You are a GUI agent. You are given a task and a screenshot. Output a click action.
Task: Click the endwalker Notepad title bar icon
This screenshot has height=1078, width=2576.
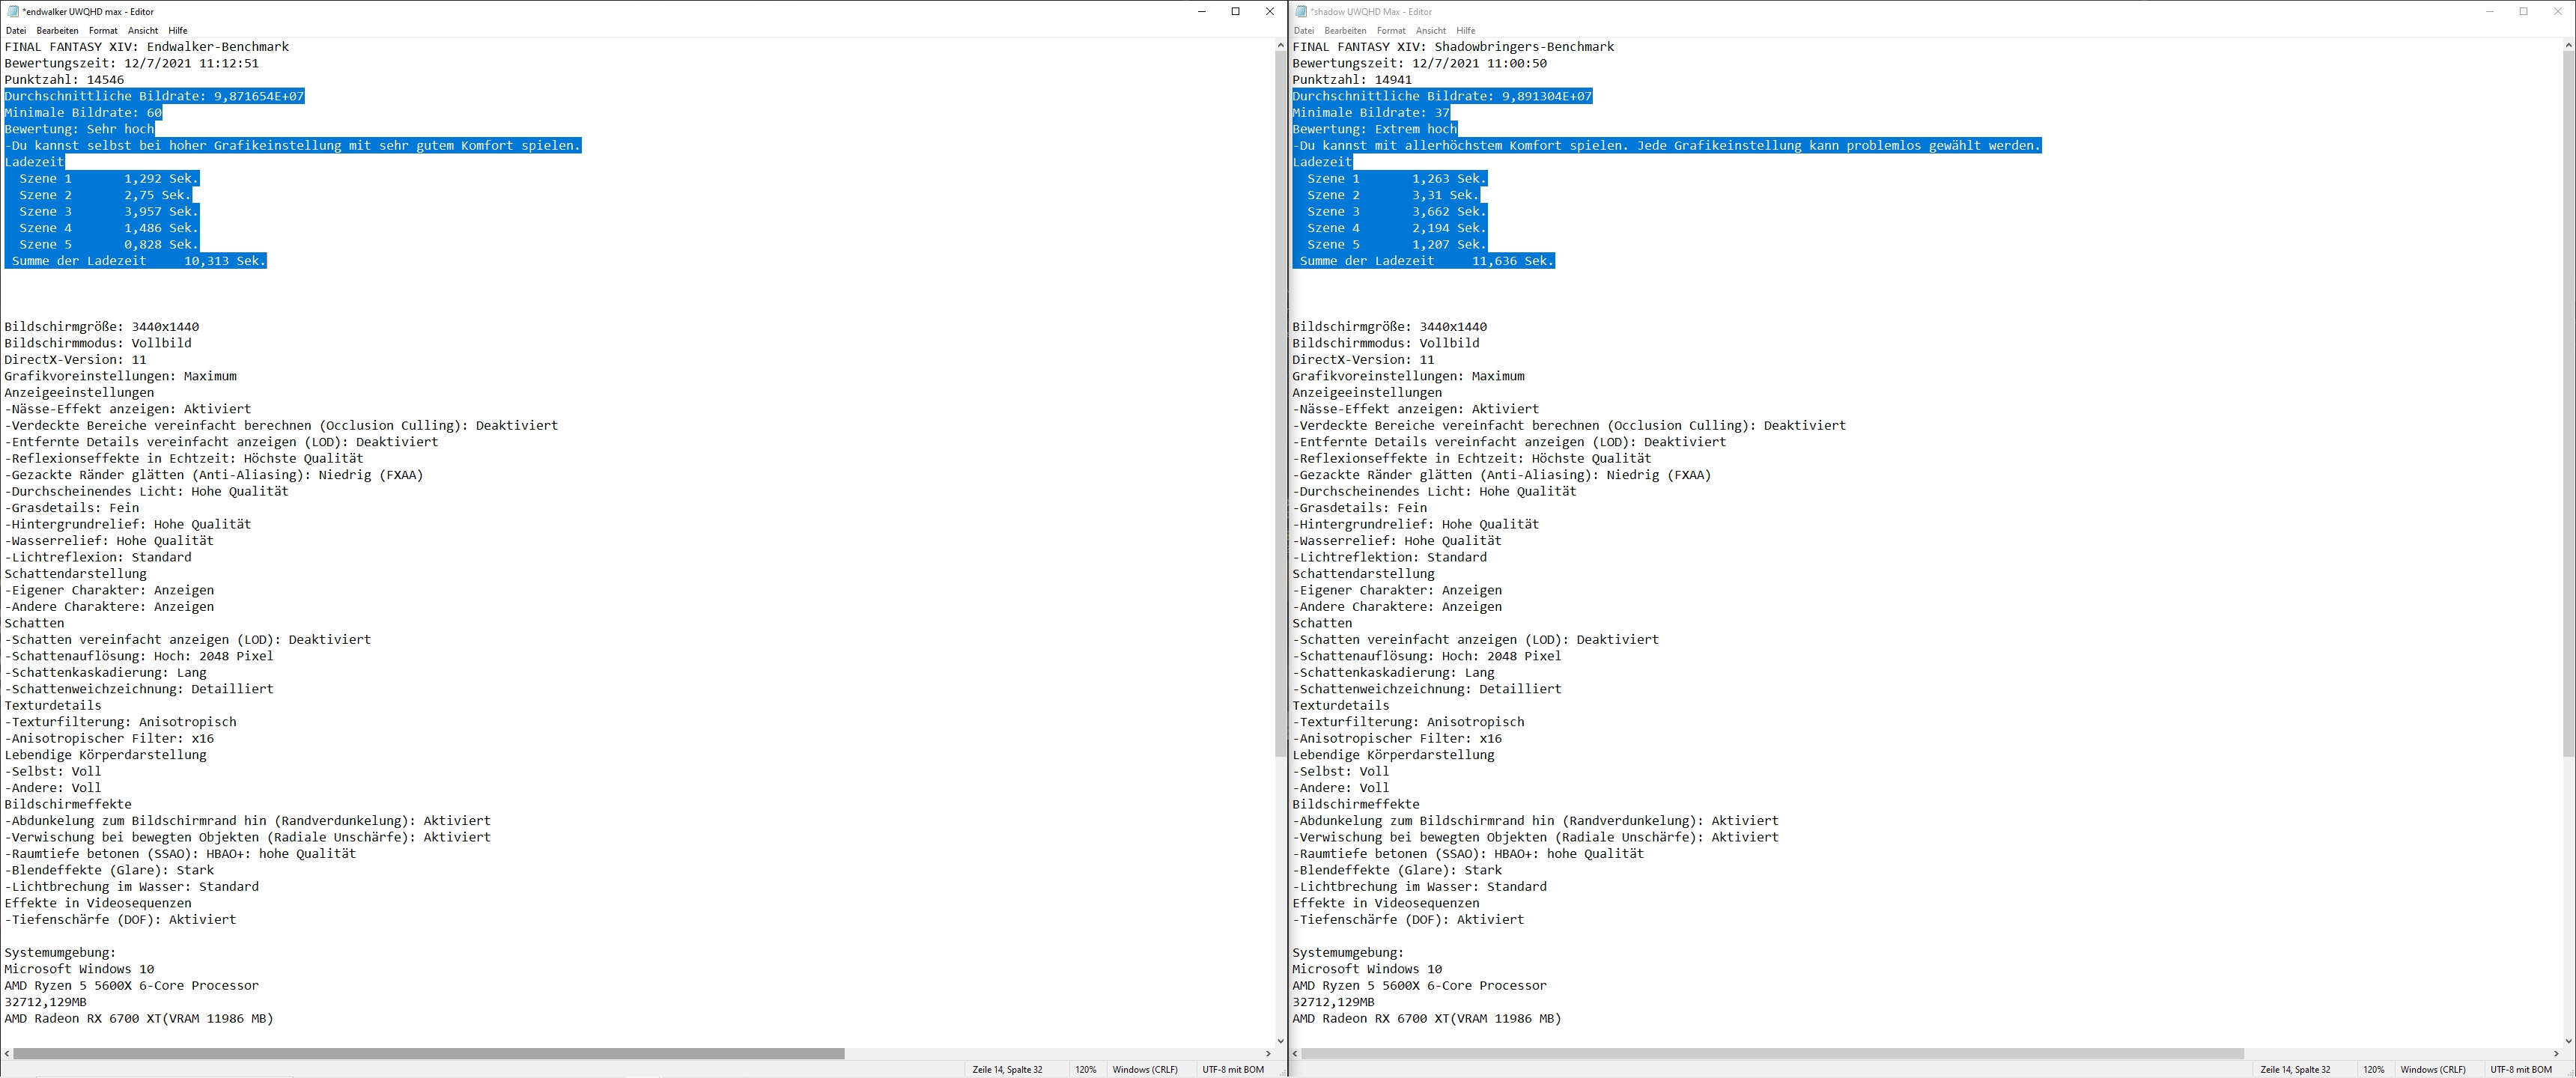pyautogui.click(x=13, y=12)
